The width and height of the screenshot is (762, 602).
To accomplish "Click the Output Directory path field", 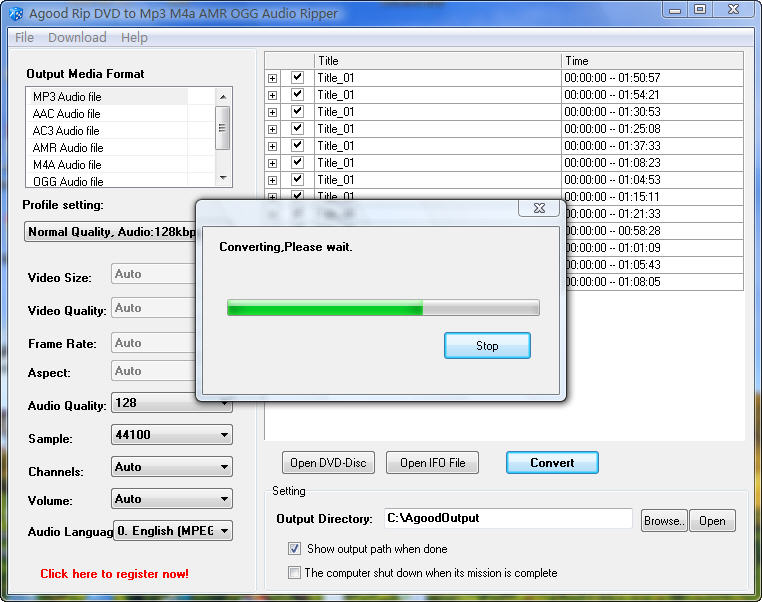I will (x=508, y=518).
